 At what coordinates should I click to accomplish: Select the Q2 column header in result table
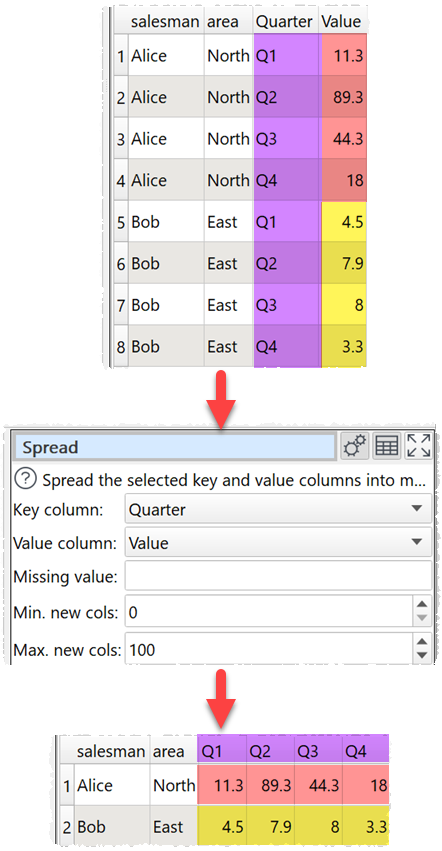coord(270,751)
